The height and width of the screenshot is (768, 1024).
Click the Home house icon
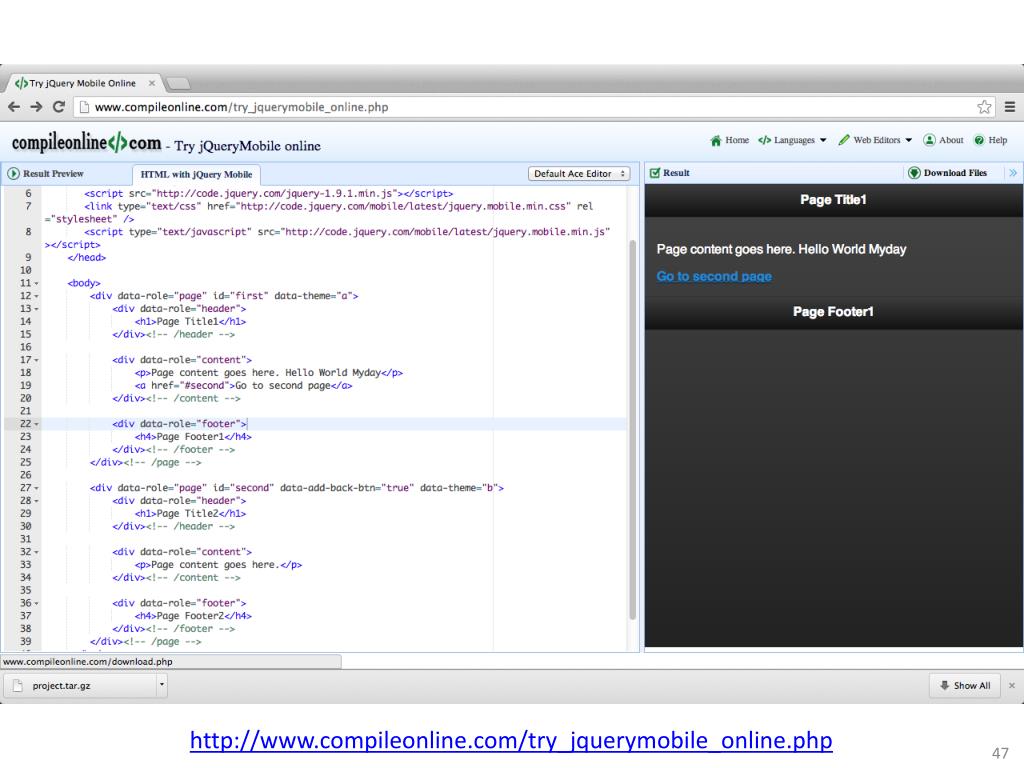(x=716, y=140)
